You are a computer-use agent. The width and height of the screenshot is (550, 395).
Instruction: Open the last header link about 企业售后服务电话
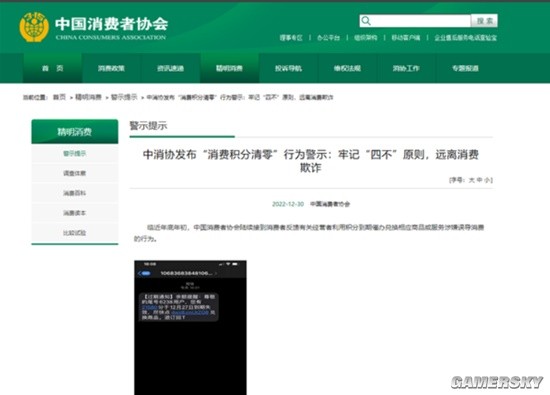click(465, 38)
